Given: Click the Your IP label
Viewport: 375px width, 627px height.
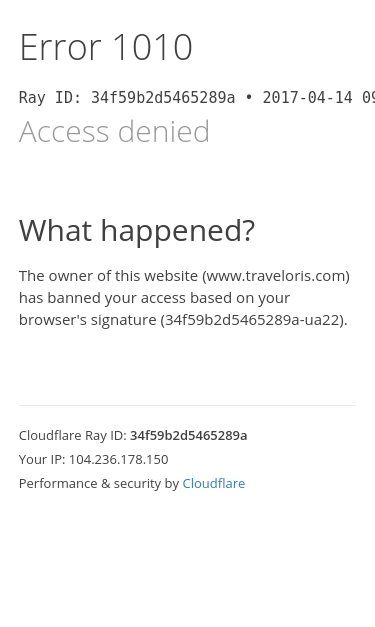Looking at the screenshot, I should 42,459.
